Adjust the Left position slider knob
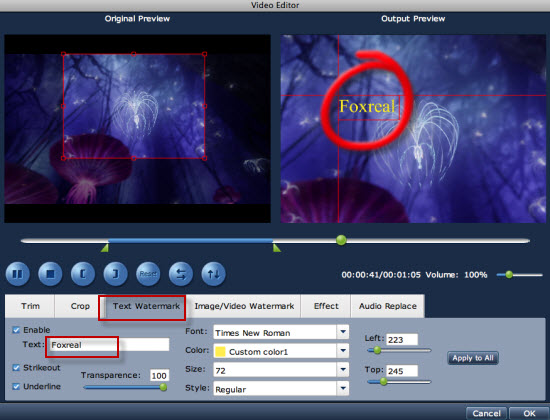Image resolution: width=550 pixels, height=420 pixels. [377, 350]
